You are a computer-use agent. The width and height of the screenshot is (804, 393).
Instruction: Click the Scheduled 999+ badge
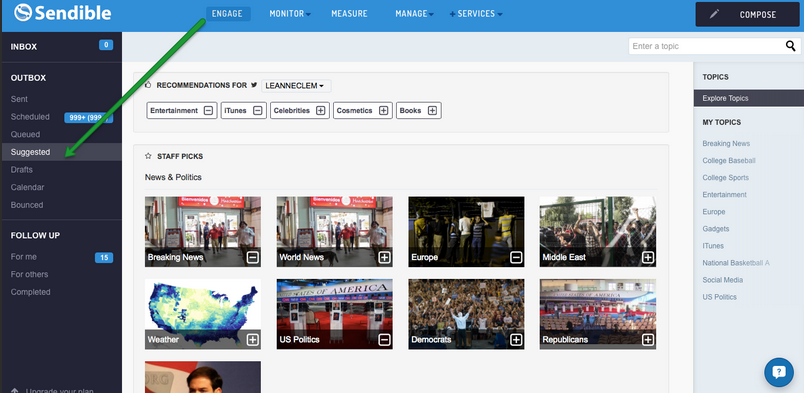pyautogui.click(x=88, y=117)
